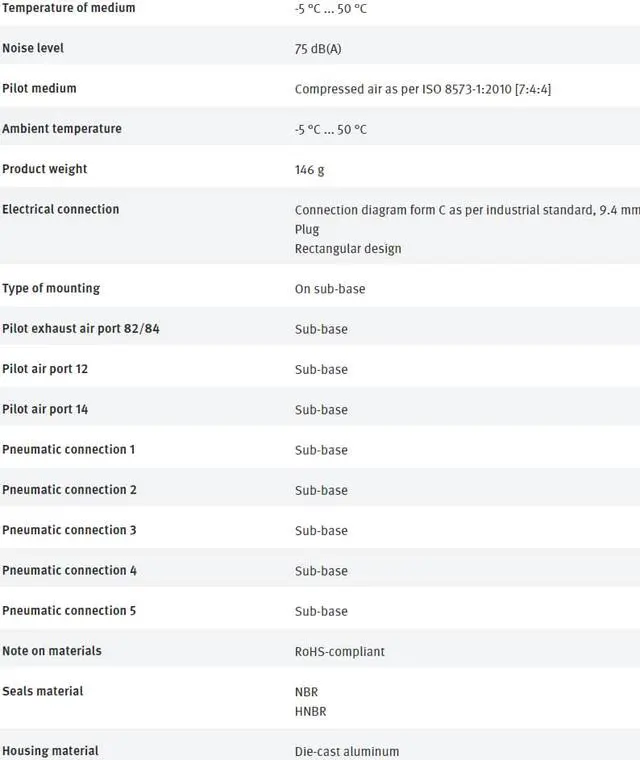This screenshot has height=760, width=640.
Task: Click the "Die-cast aluminum" housing value
Action: pos(346,751)
